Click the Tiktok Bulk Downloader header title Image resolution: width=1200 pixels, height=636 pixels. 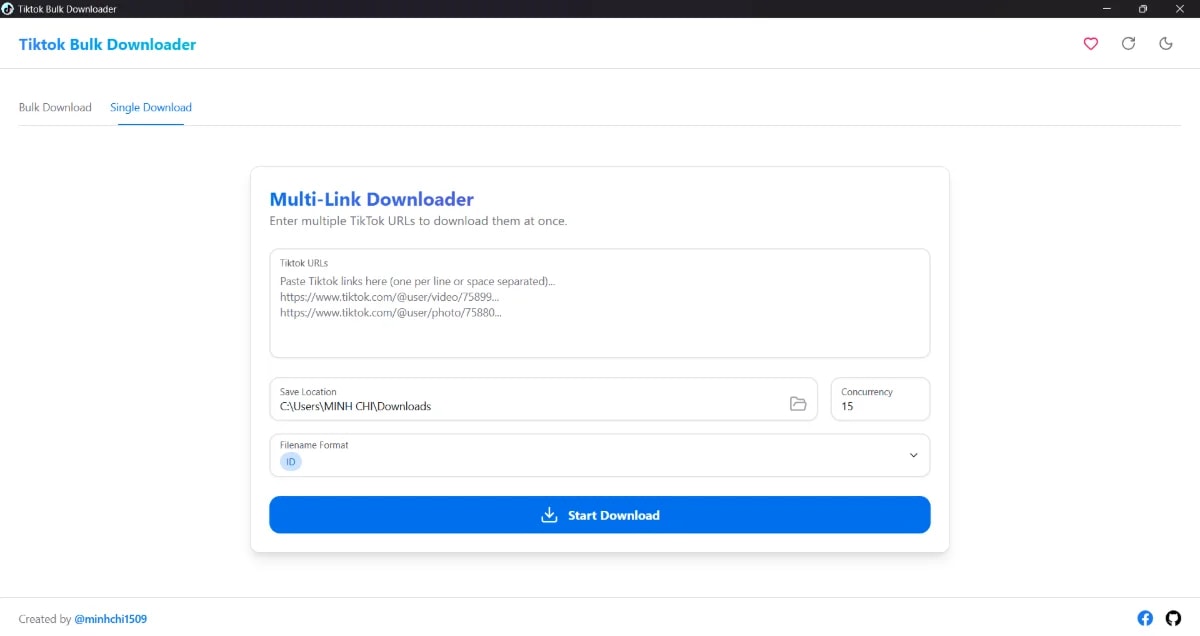click(107, 44)
